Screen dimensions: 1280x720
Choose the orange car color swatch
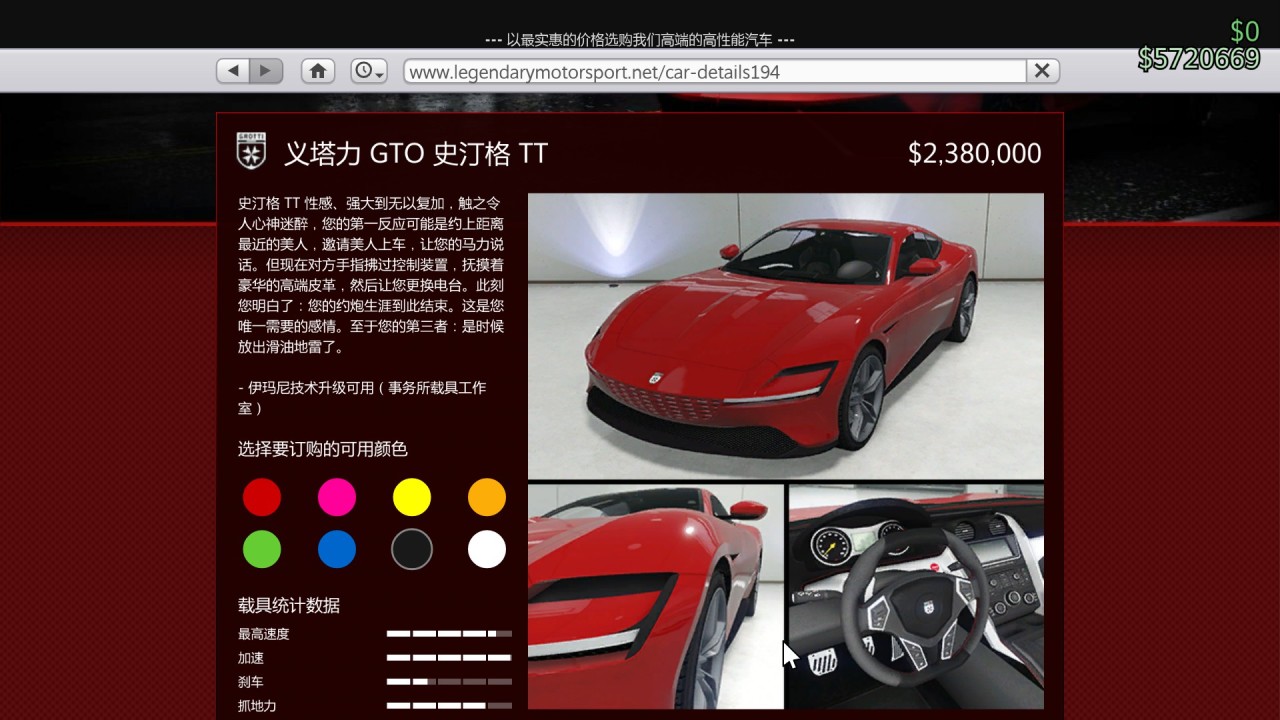(487, 497)
